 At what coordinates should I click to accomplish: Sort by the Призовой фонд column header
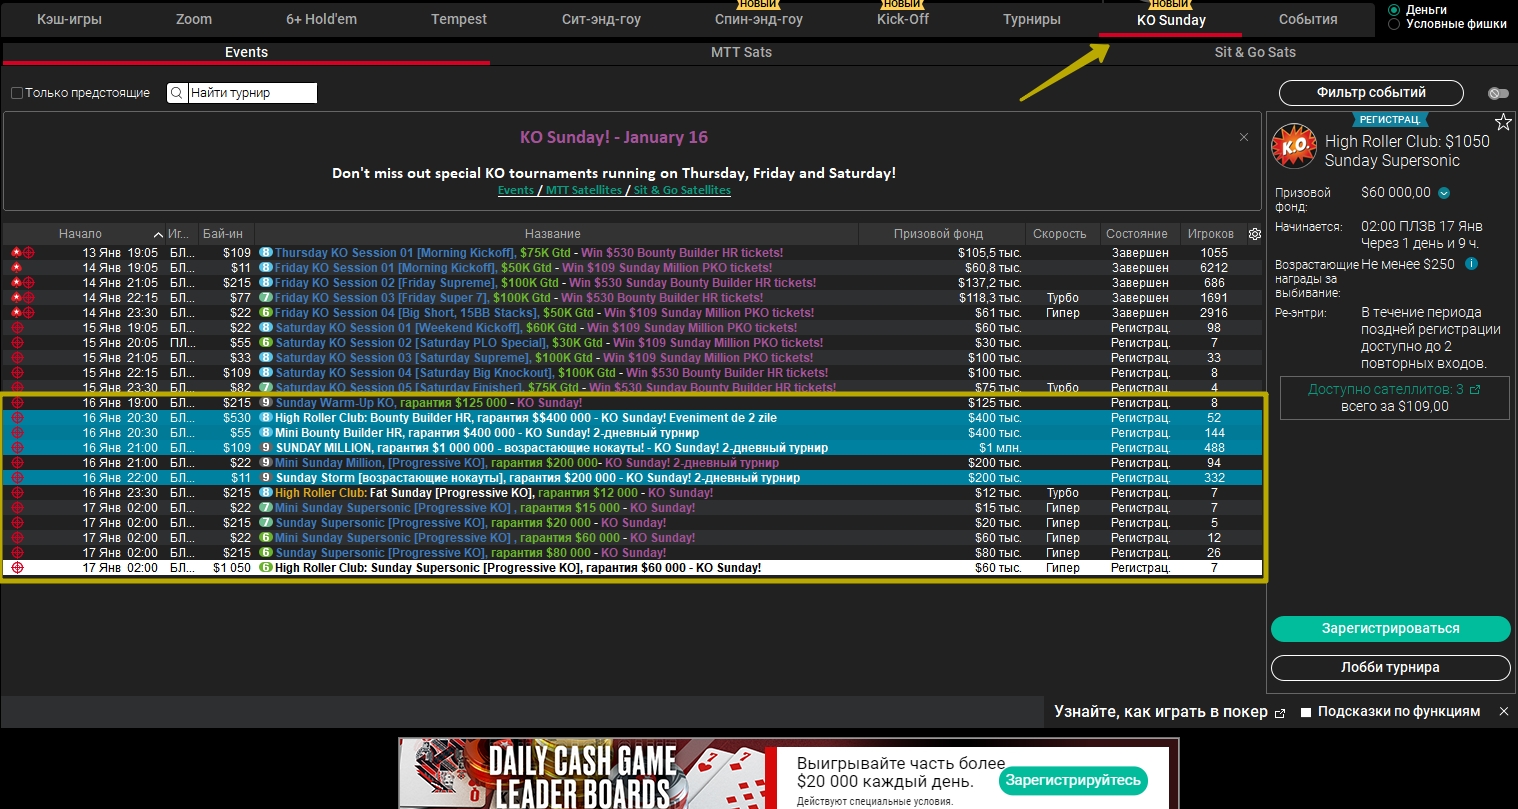click(x=938, y=234)
